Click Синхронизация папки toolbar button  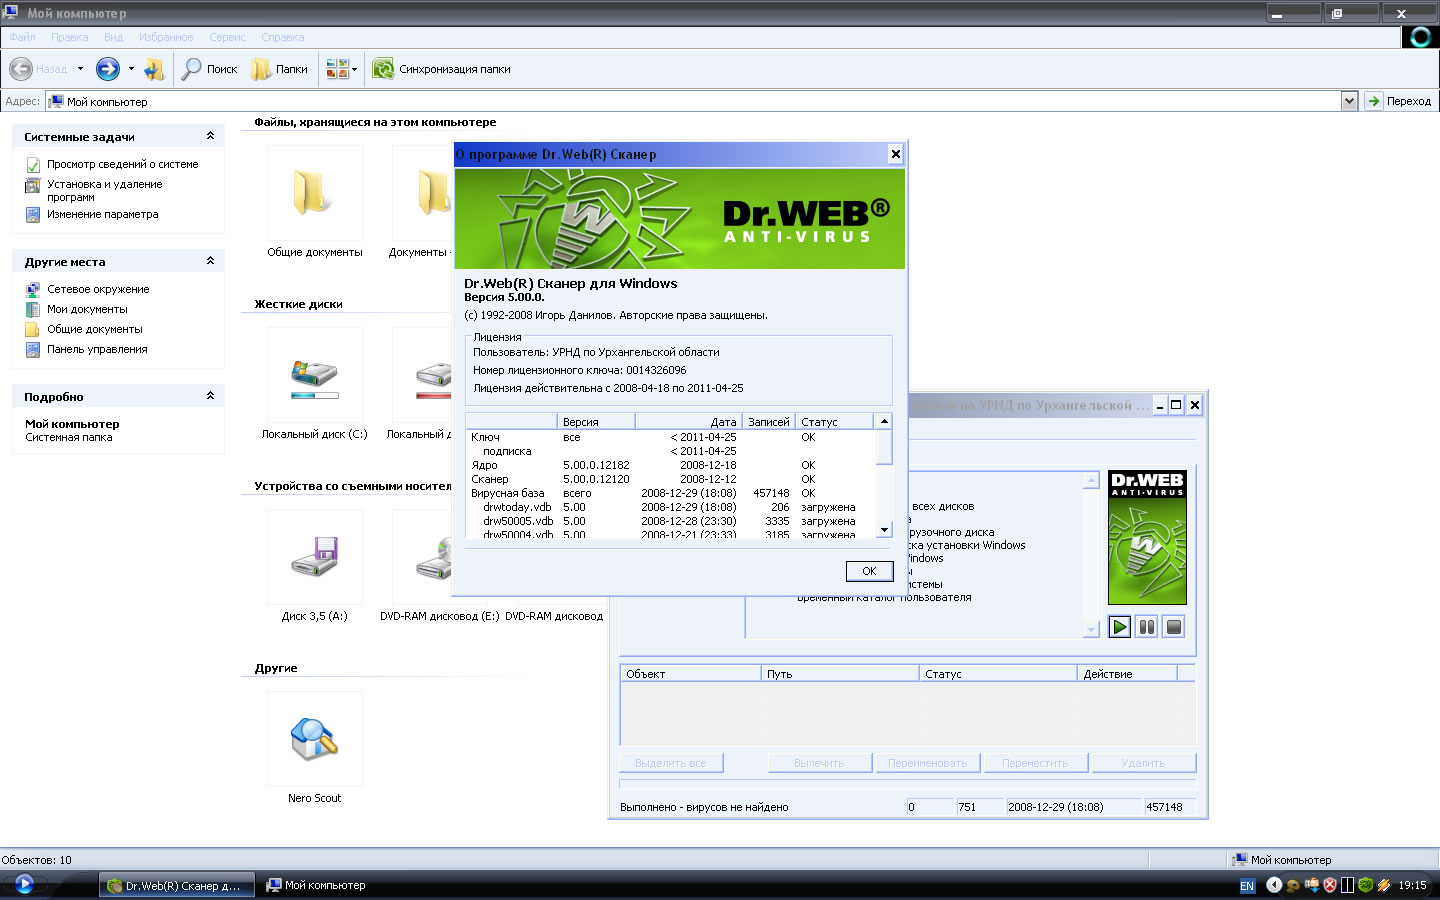442,69
